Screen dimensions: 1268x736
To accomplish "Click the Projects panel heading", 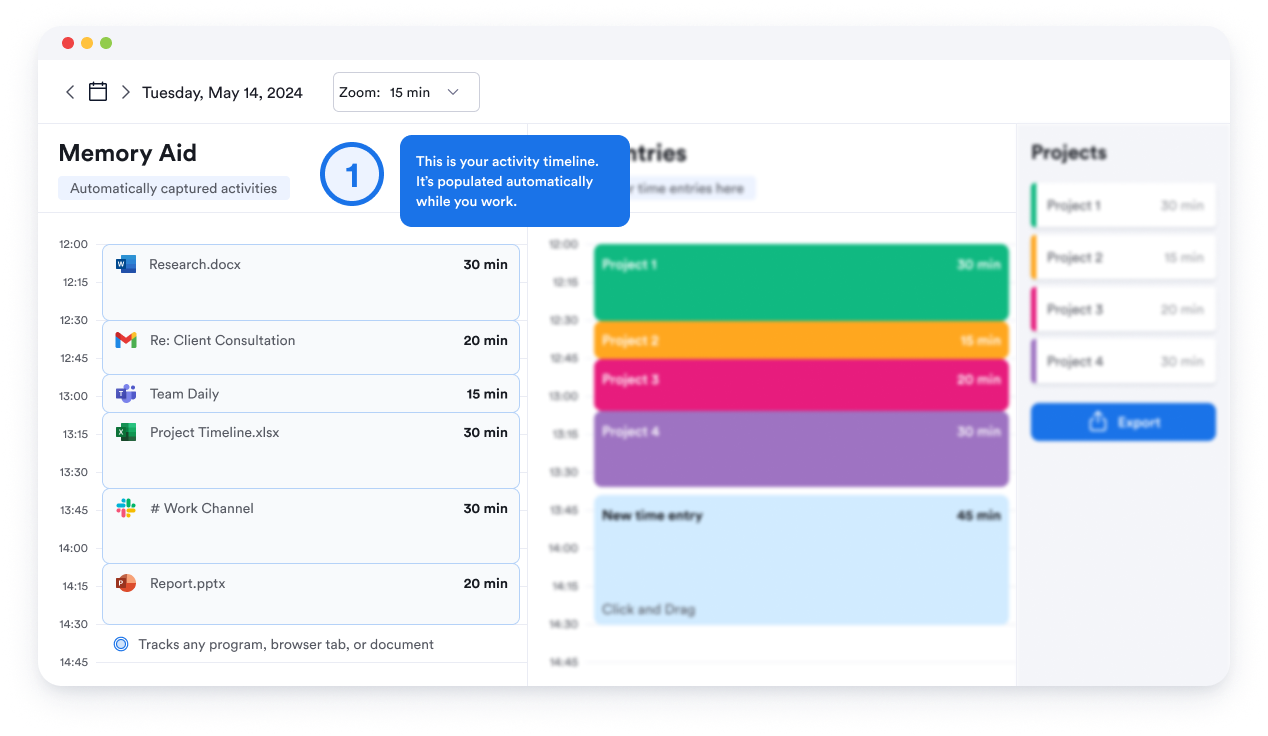I will pos(1069,153).
